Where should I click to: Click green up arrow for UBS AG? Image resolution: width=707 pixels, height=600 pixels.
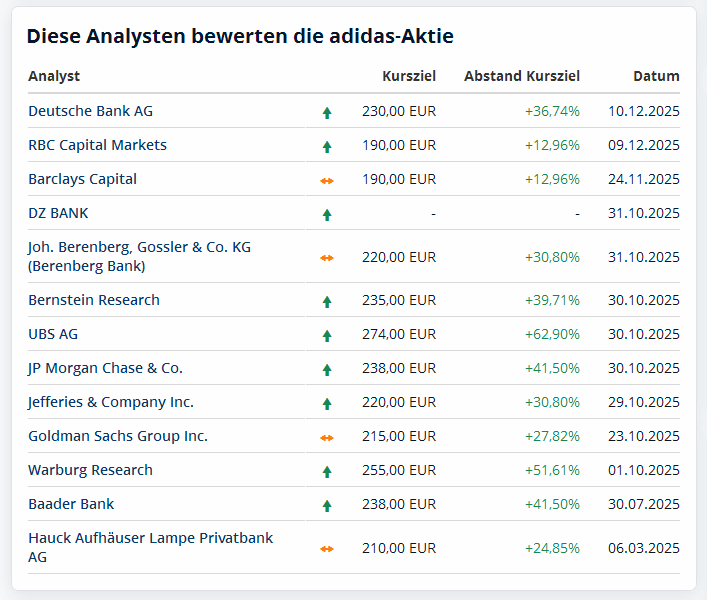[327, 336]
